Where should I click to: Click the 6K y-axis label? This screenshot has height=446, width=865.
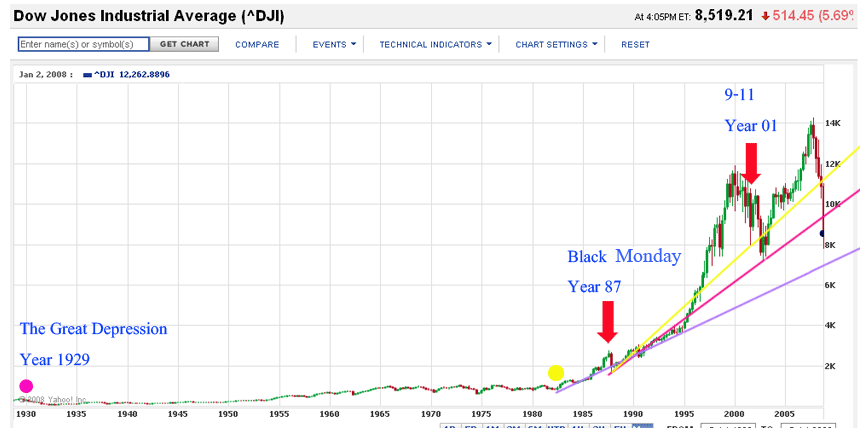click(830, 285)
